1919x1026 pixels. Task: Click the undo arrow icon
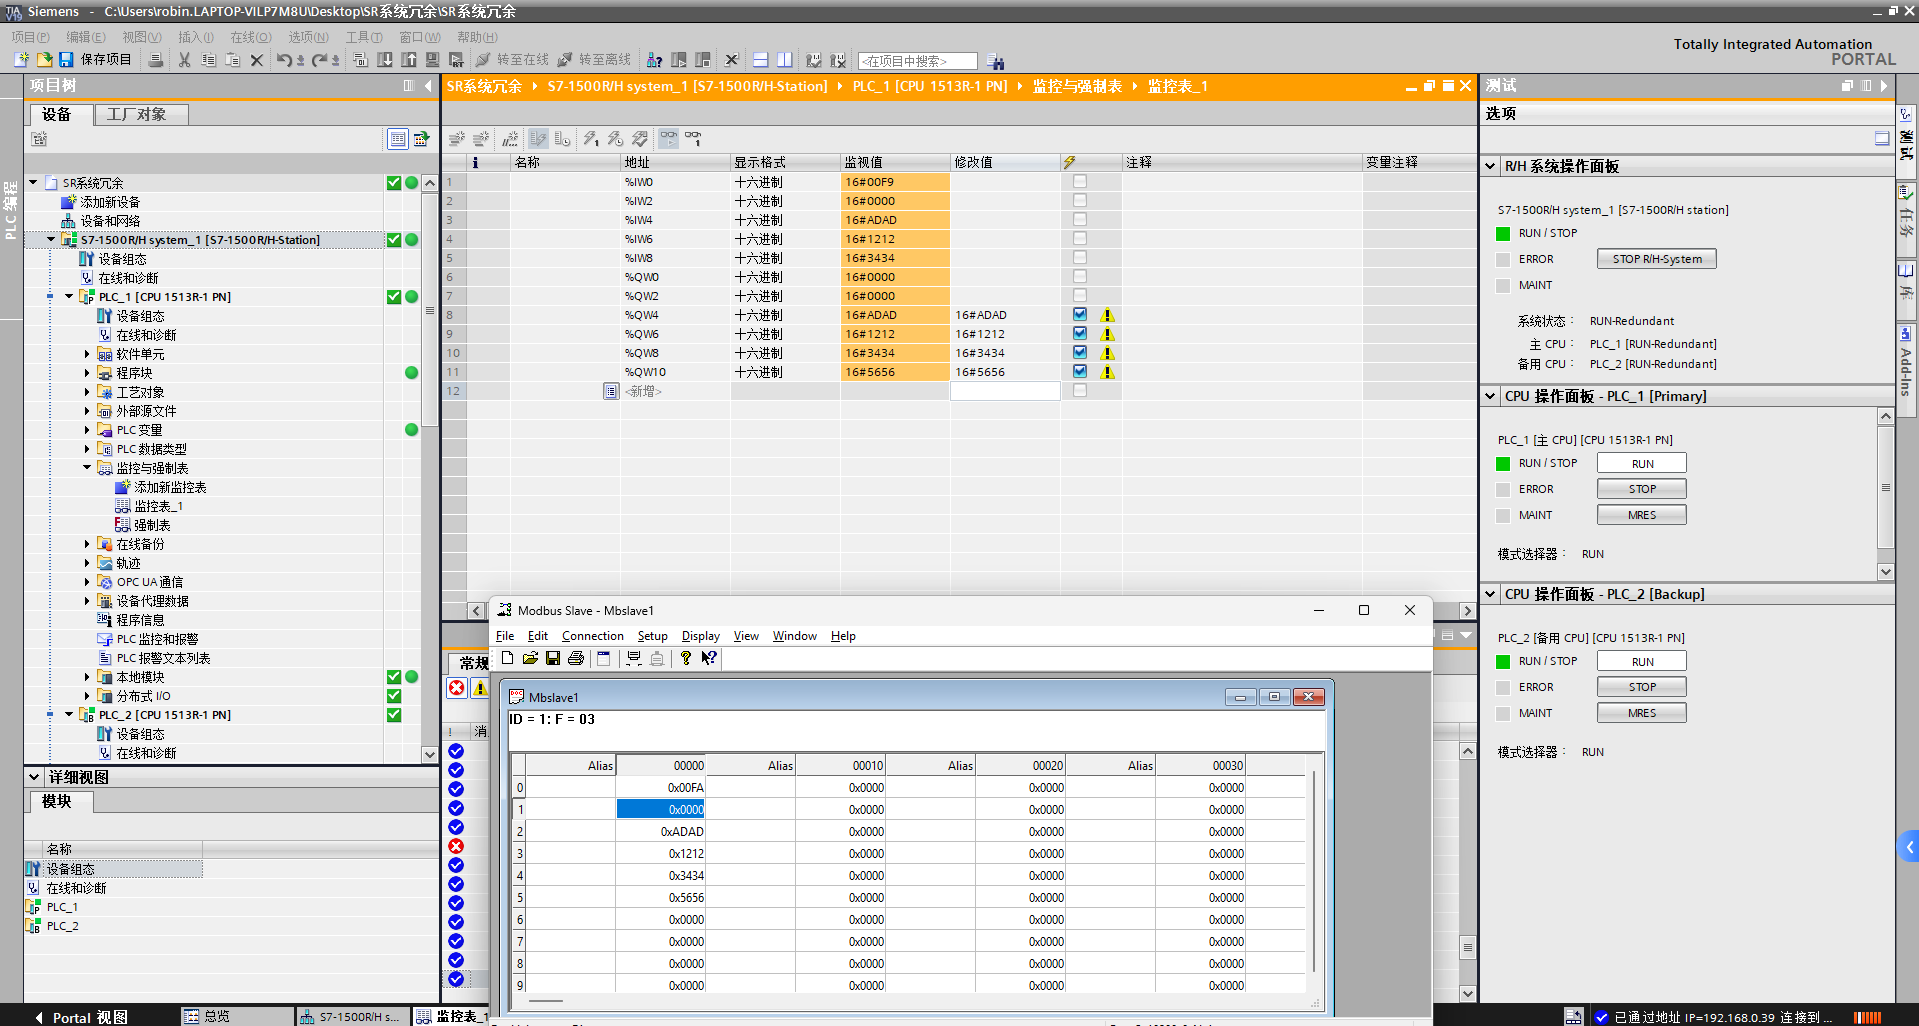coord(284,60)
